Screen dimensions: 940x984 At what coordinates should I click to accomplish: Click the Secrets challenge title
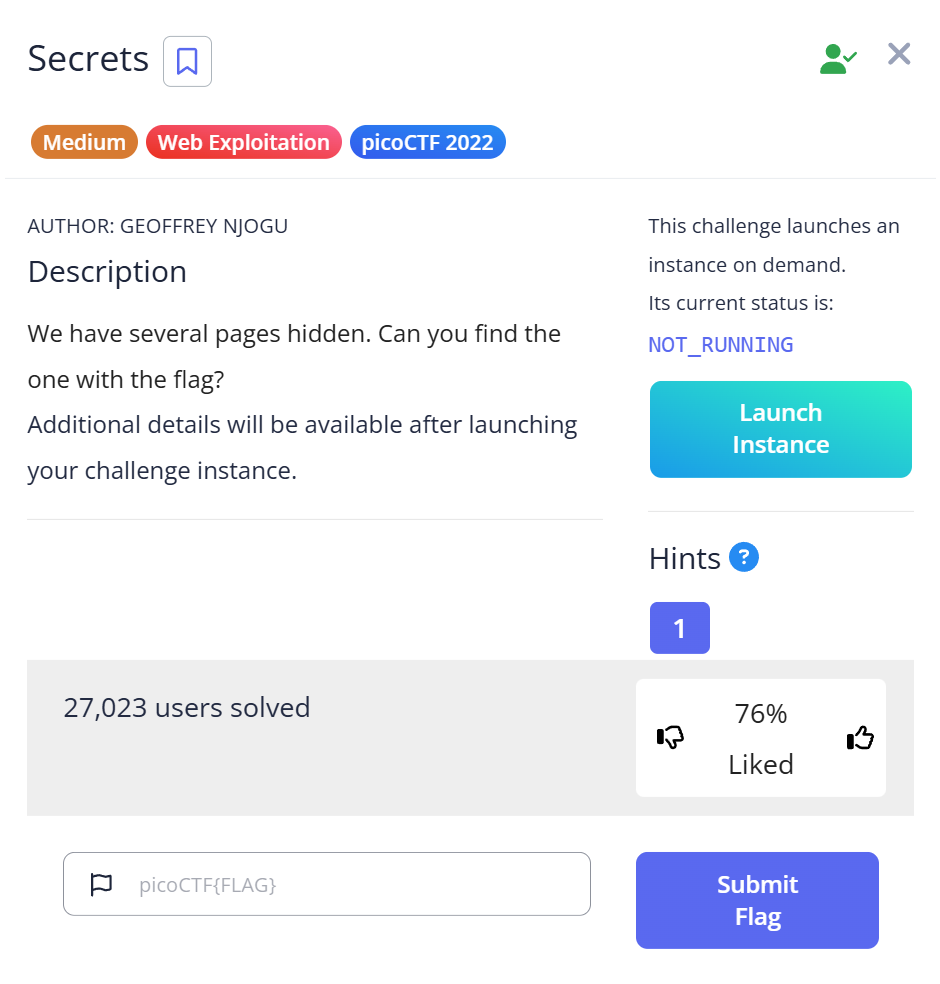88,59
